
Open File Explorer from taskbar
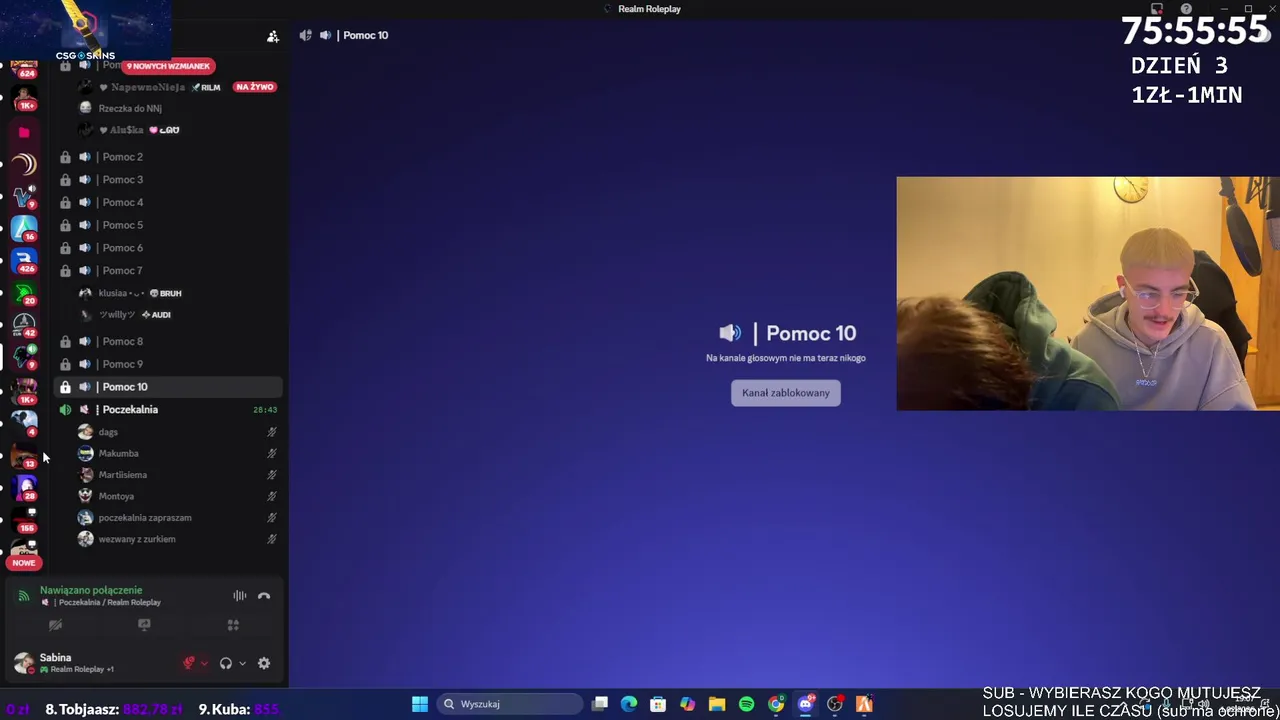click(x=717, y=704)
